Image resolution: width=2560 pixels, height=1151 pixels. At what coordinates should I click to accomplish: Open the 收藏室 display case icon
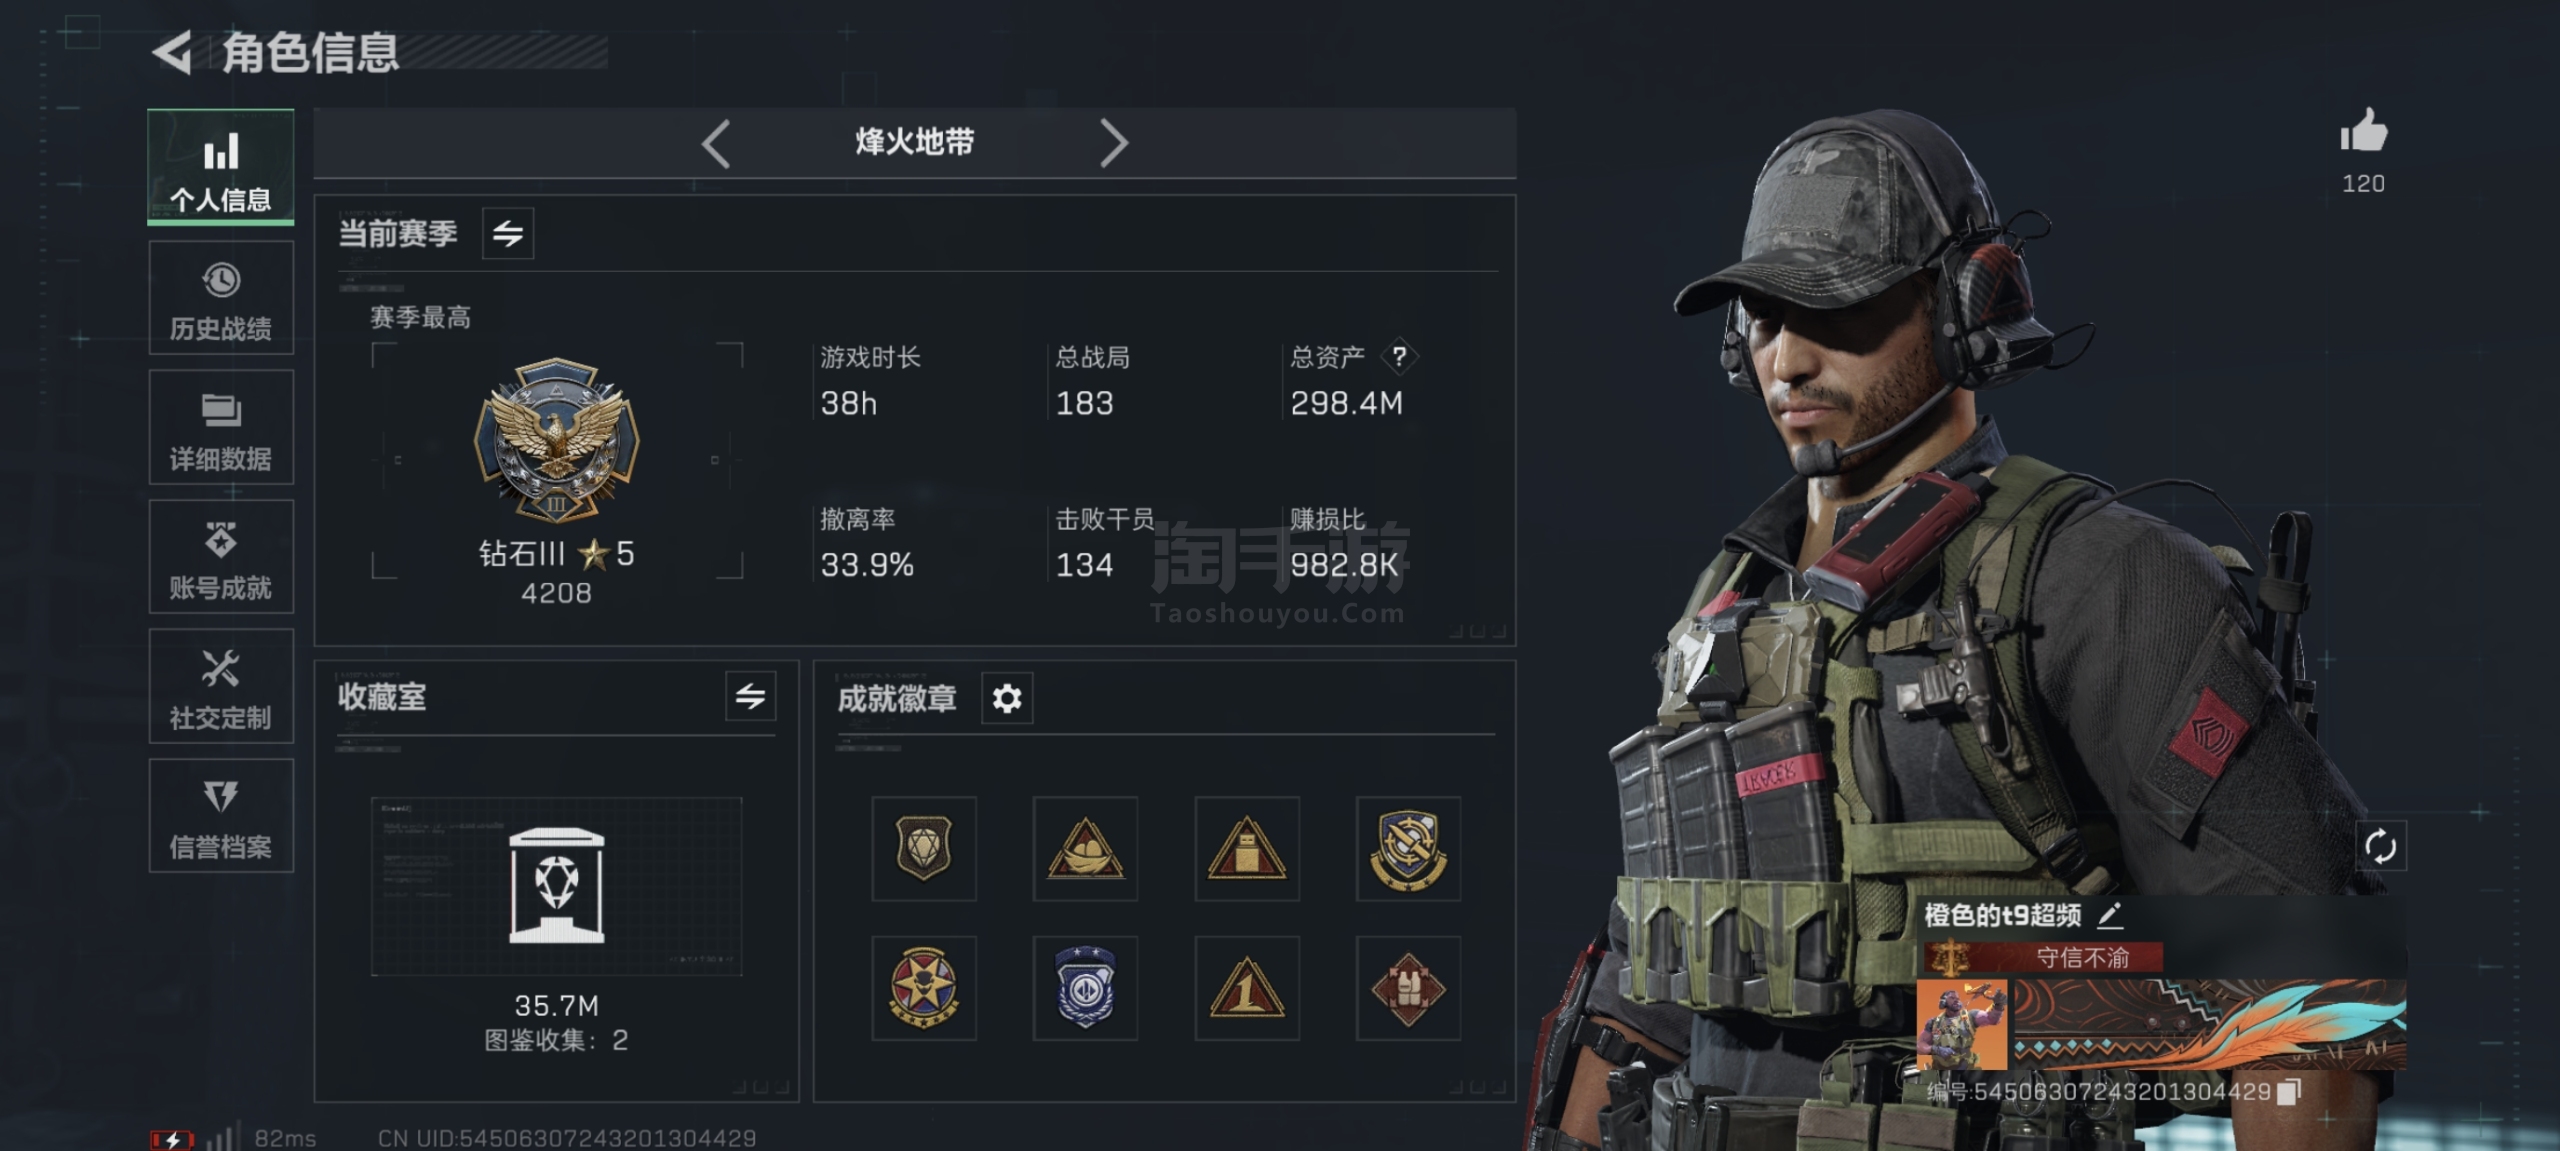[556, 885]
